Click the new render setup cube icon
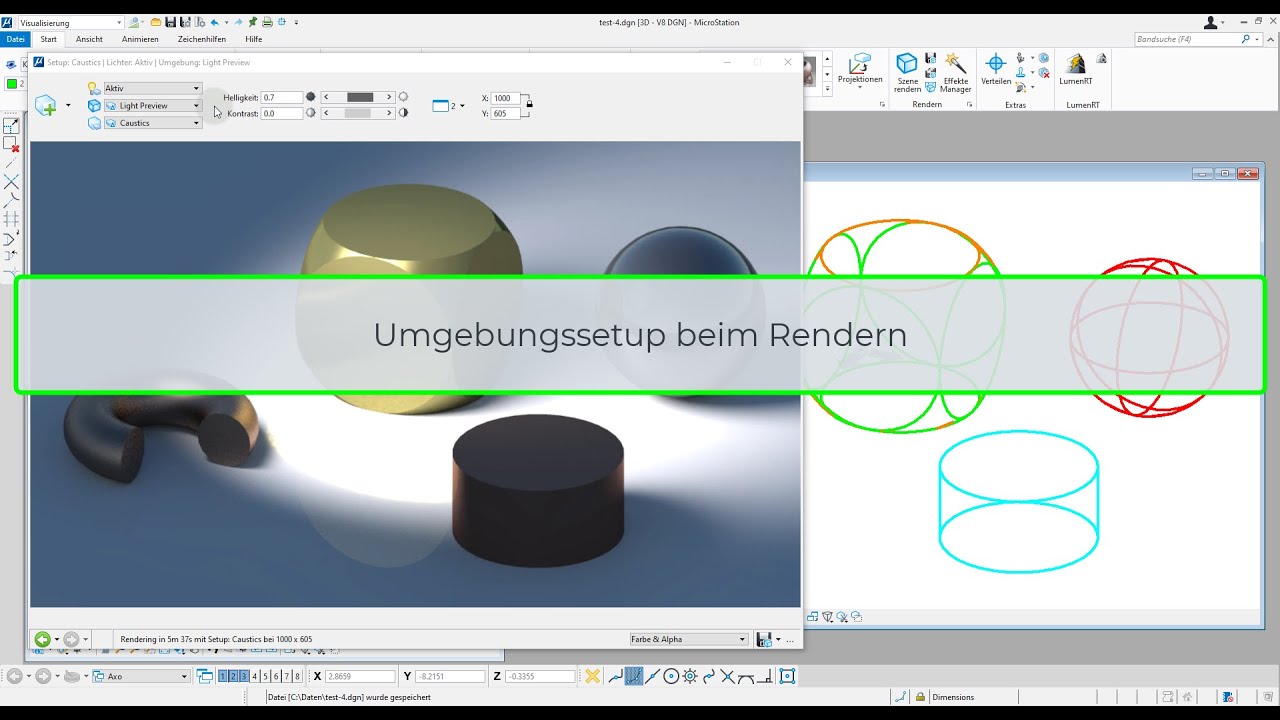 pos(45,105)
